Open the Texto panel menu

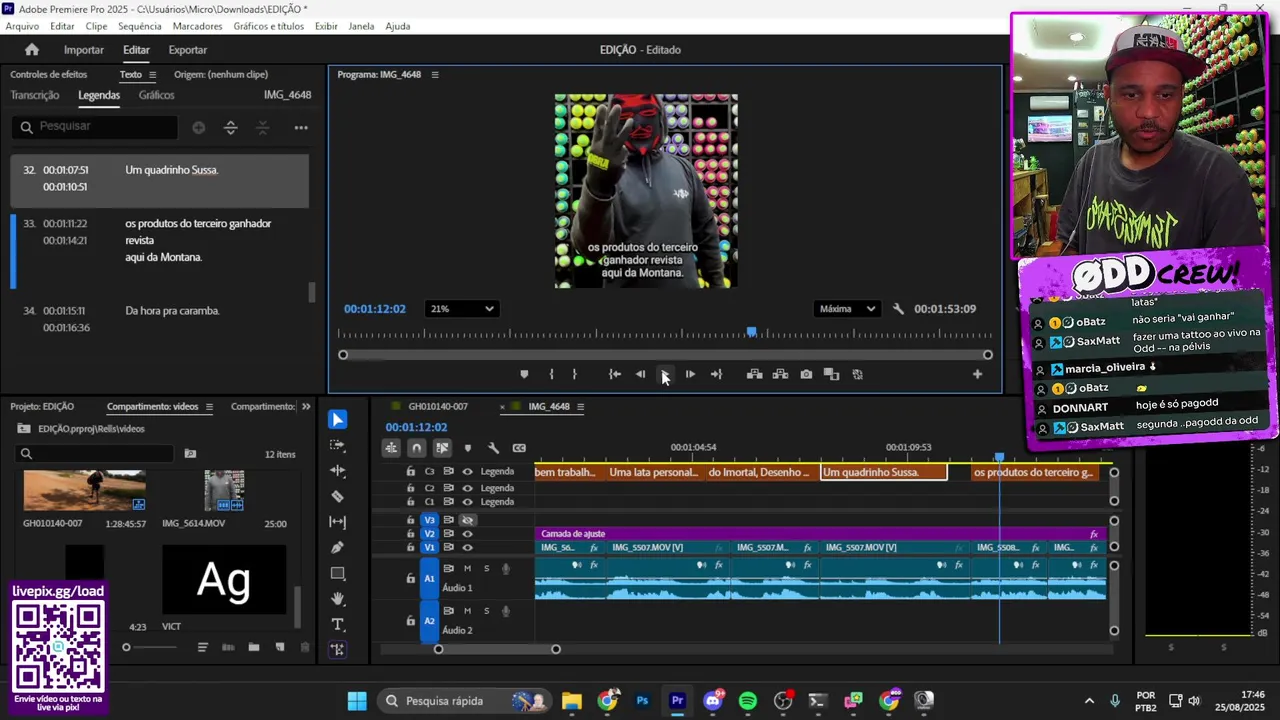click(x=152, y=75)
